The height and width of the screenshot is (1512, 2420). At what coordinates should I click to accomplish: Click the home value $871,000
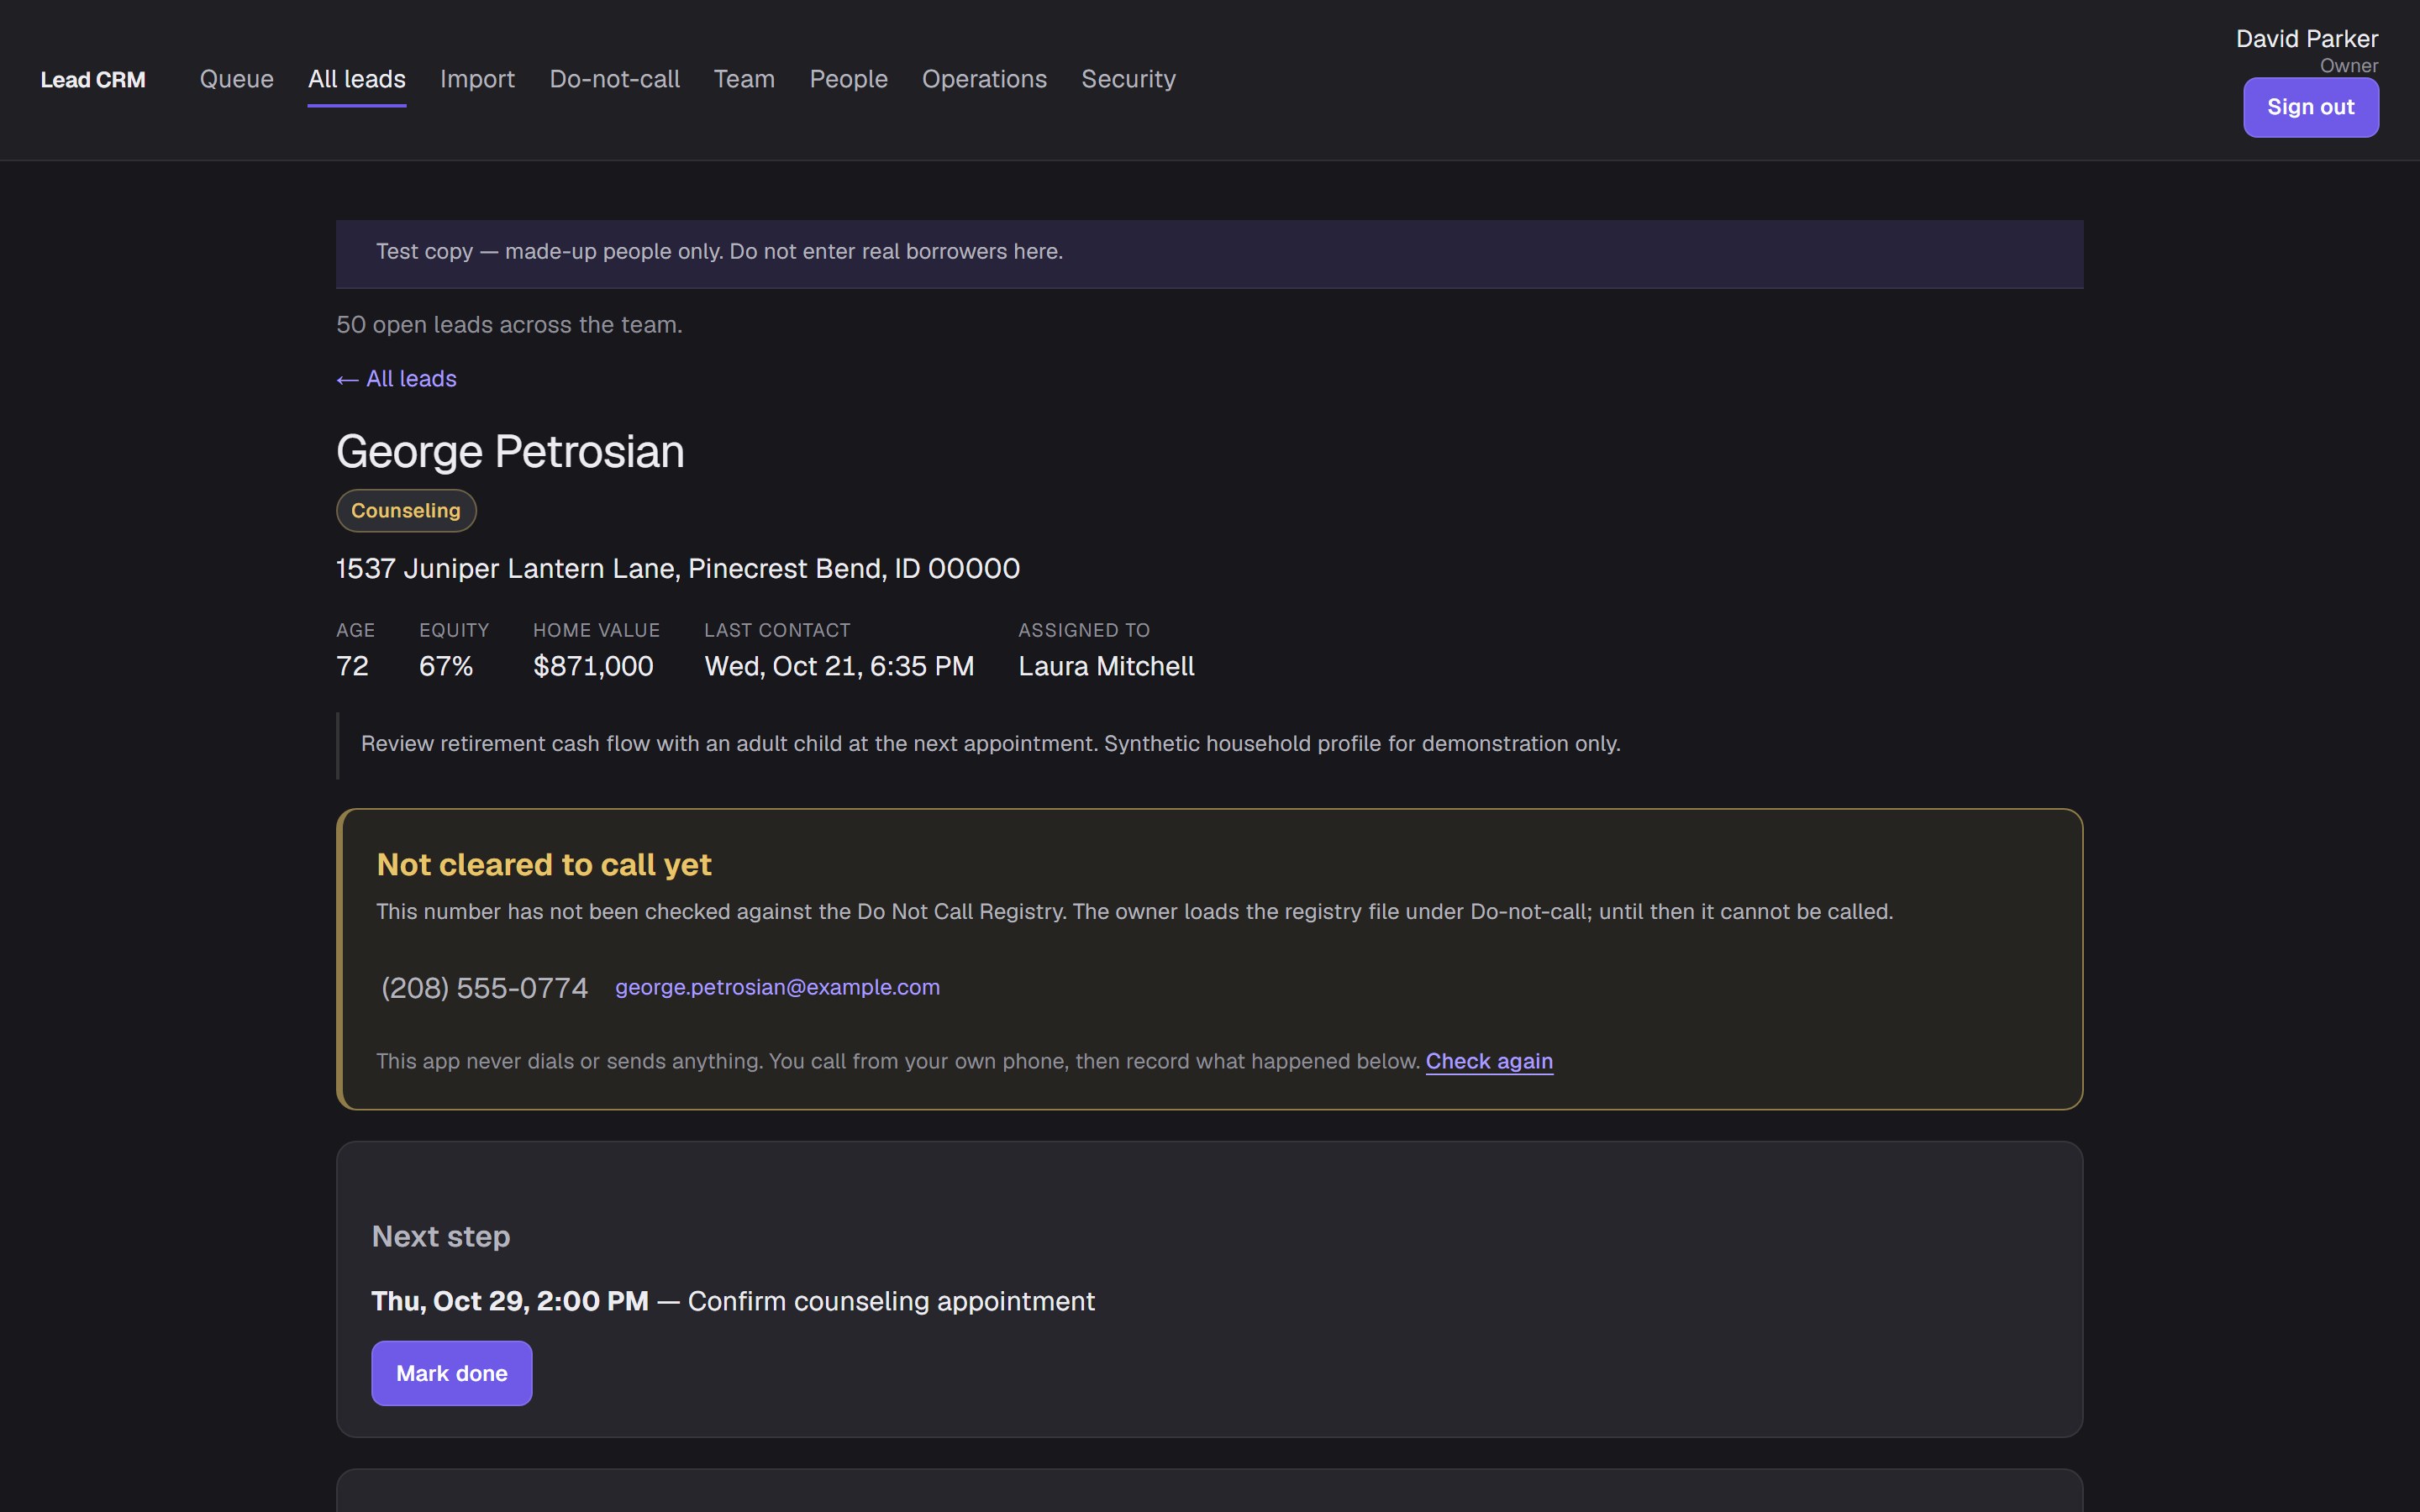(593, 666)
